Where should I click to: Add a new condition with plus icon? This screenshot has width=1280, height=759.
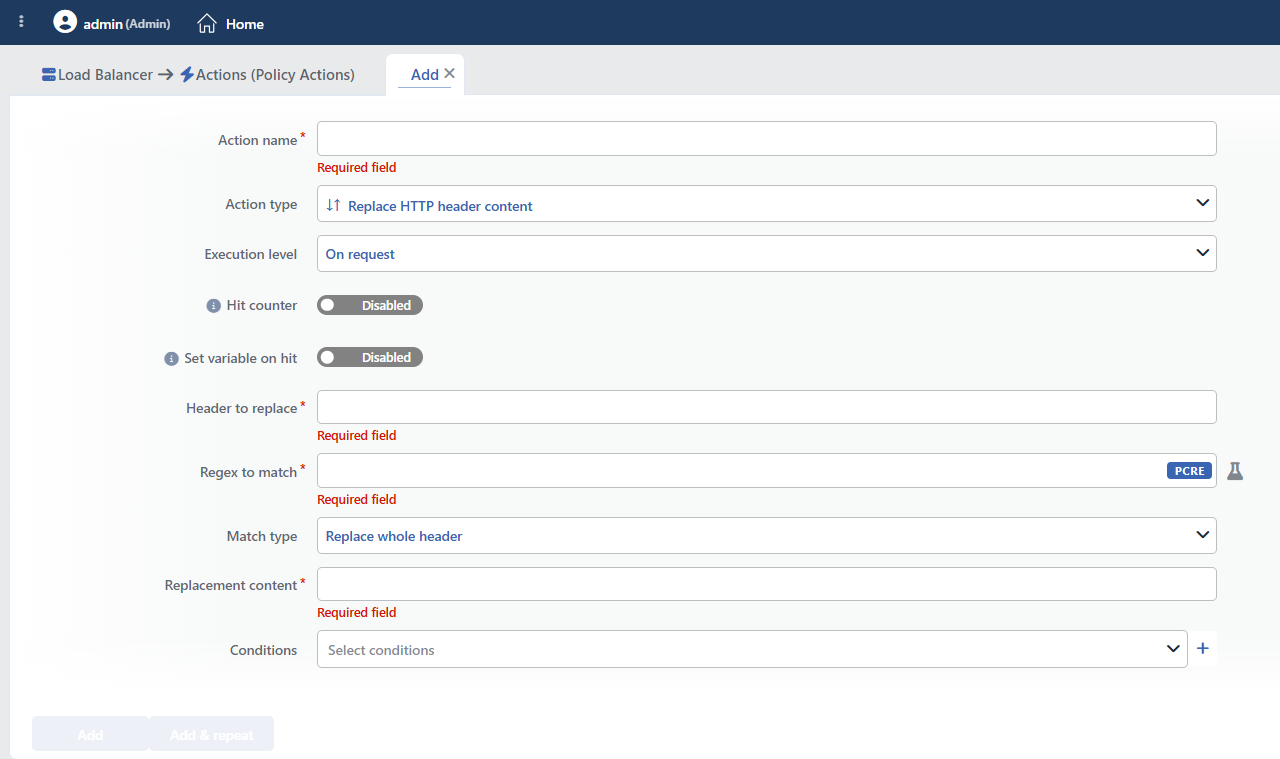1203,649
